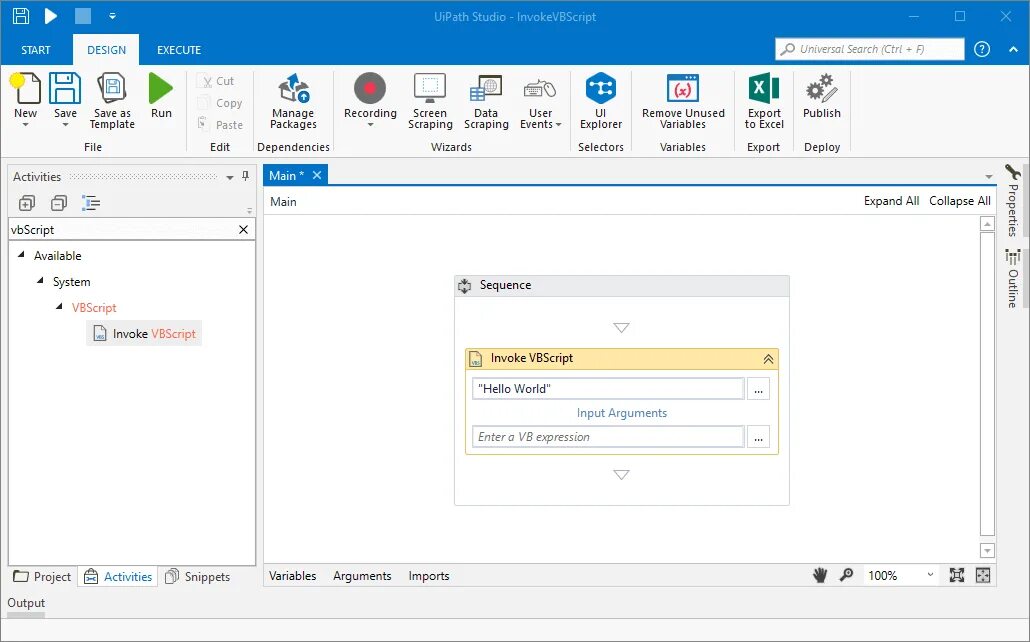The image size is (1030, 642).
Task: Open the EXECUTE ribbon tab
Action: pyautogui.click(x=179, y=50)
